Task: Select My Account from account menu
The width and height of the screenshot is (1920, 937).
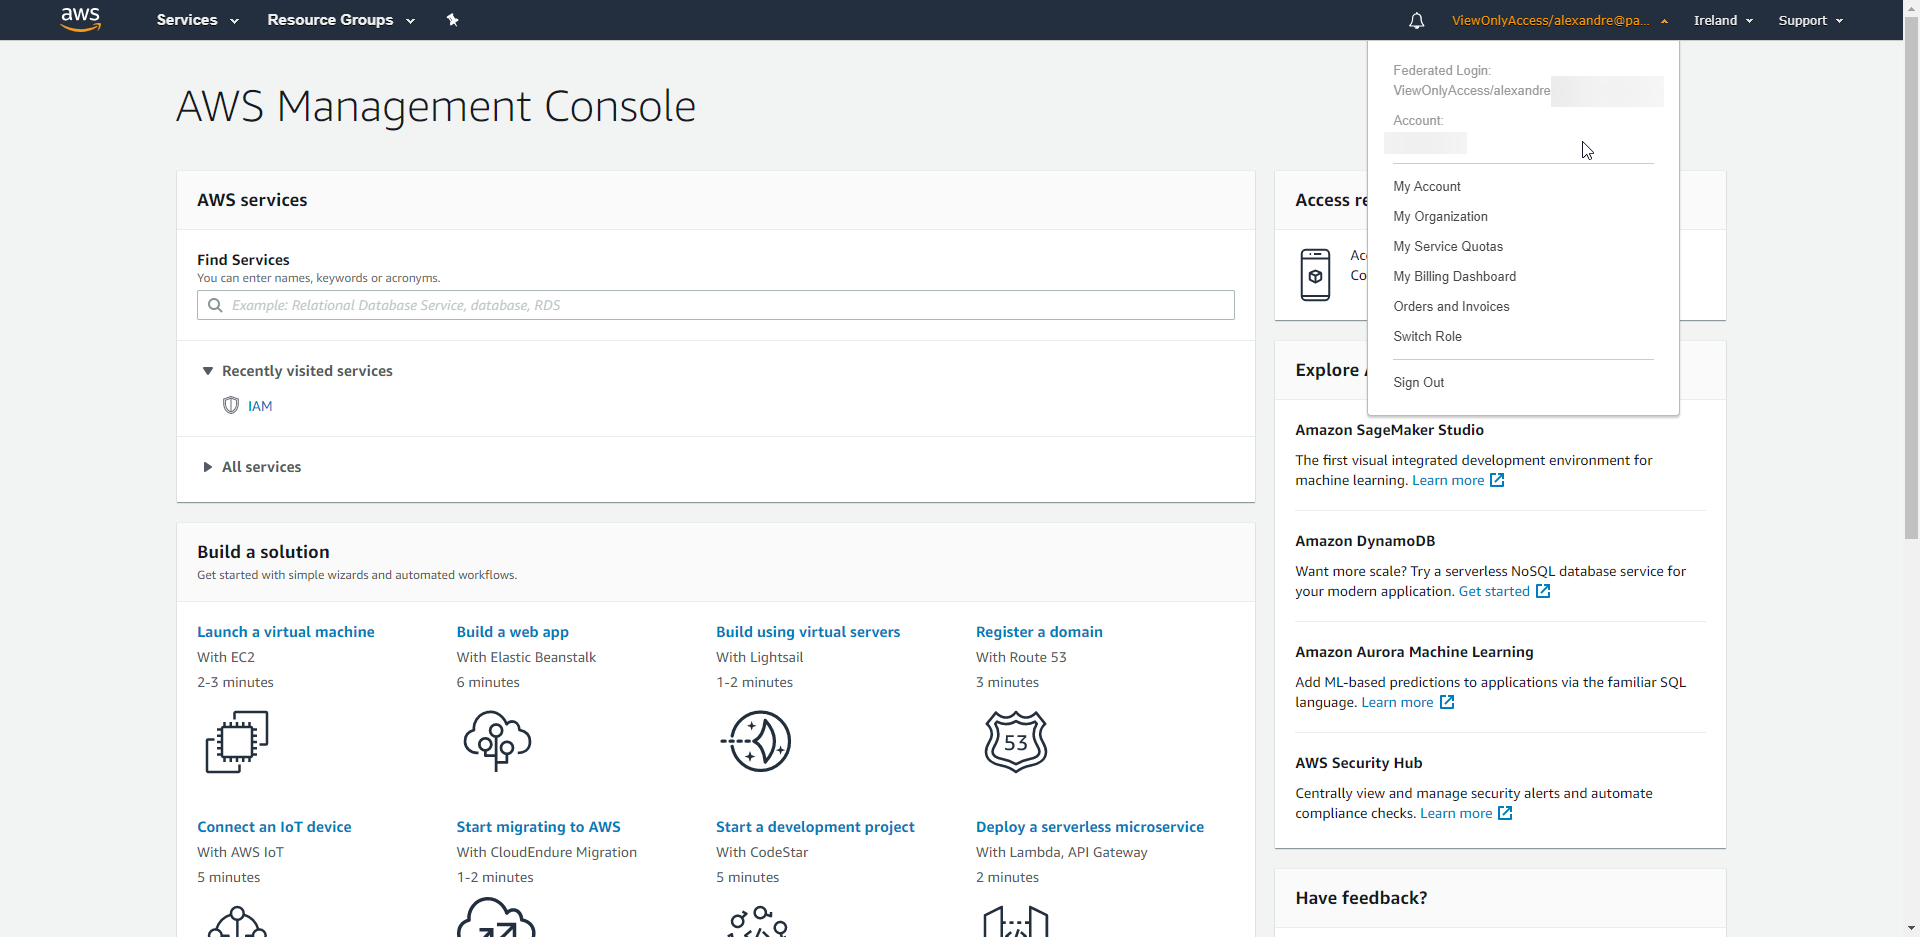Action: point(1427,187)
